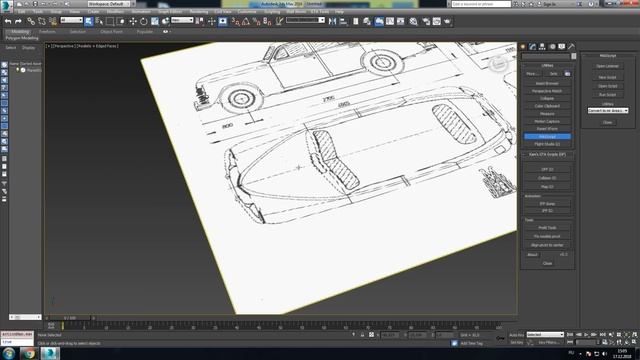Viewport: 640px width, 360px height.
Task: Toggle Spinner Snap
Action: click(267, 21)
